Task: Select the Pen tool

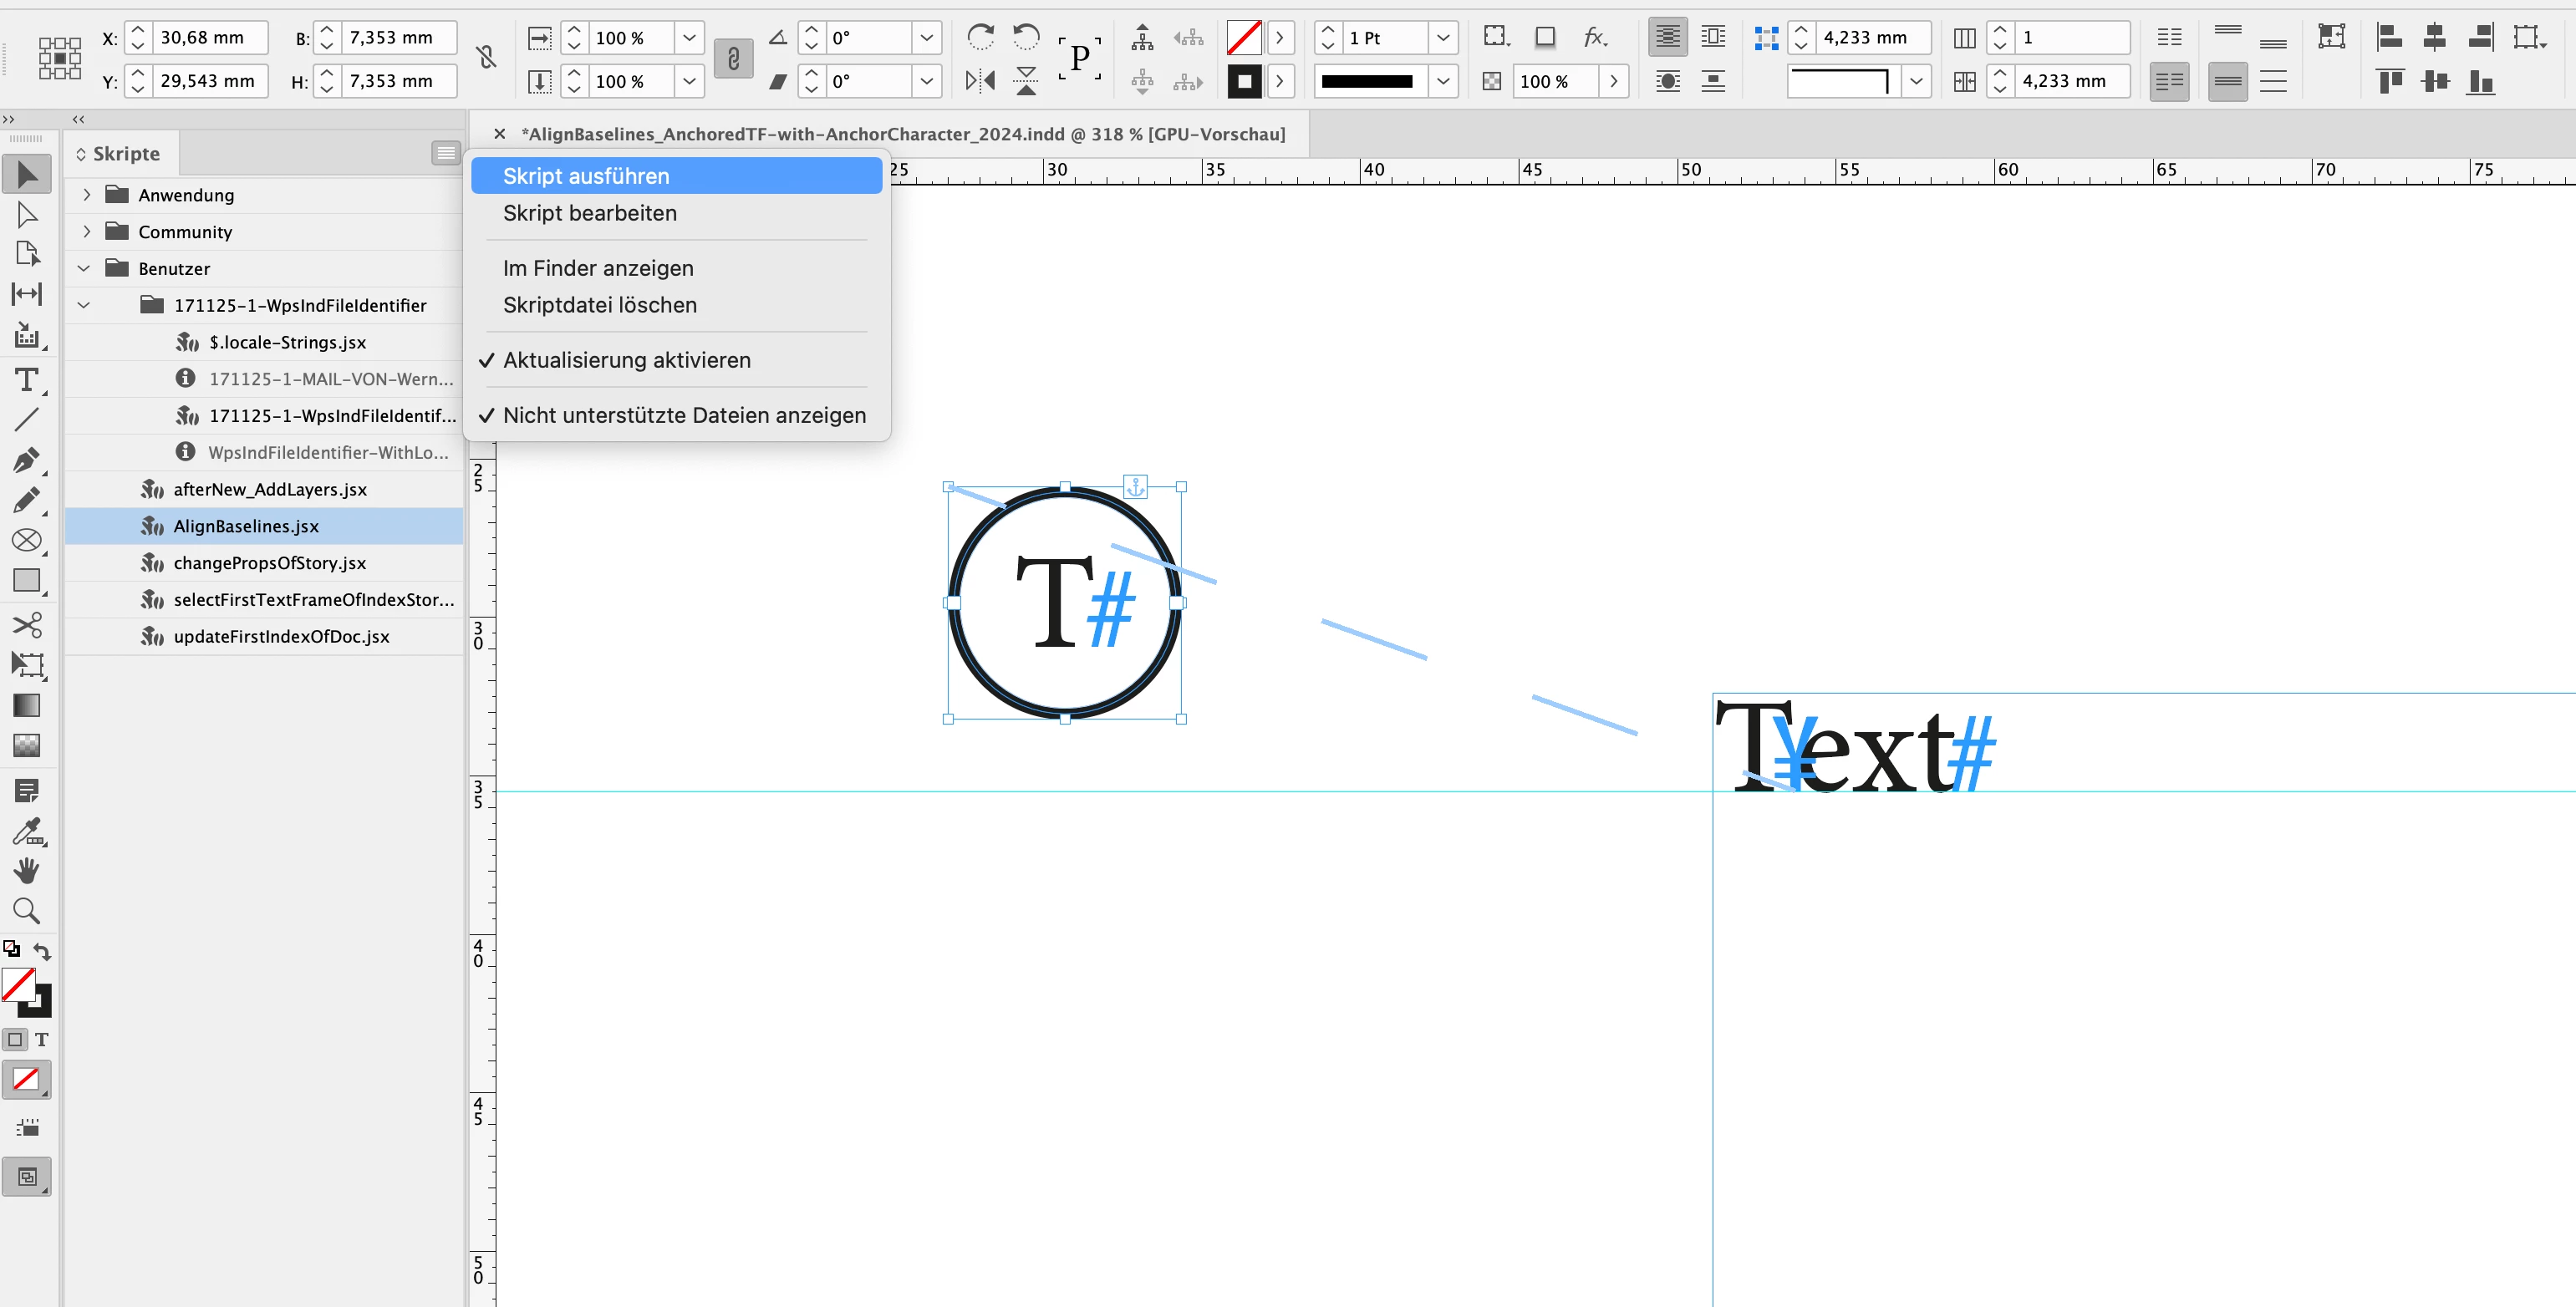Action: click(26, 459)
